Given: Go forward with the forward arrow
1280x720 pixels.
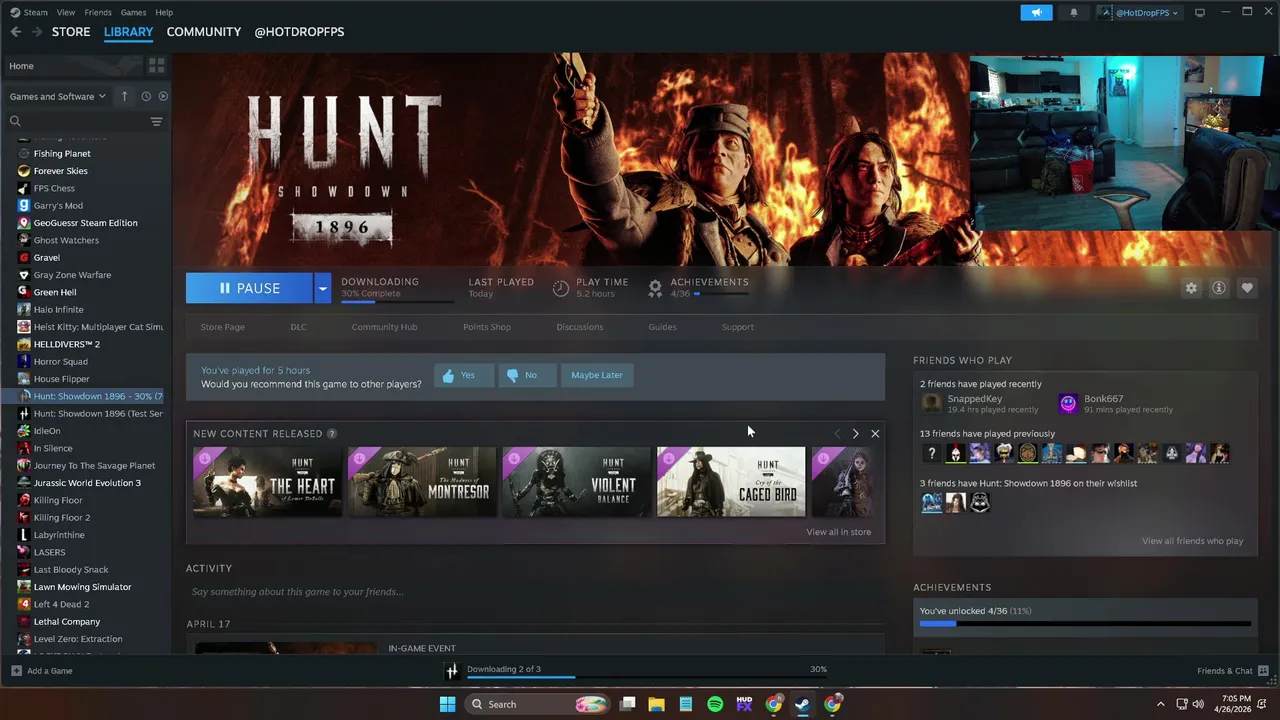Looking at the screenshot, I should 36,32.
